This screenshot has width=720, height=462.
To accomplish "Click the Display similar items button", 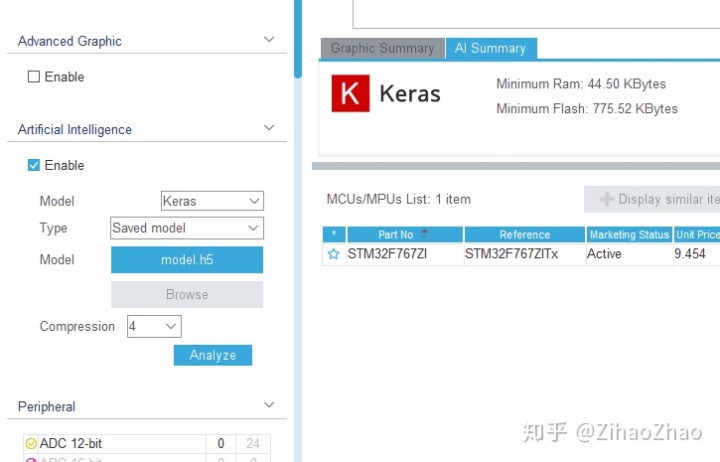I will point(652,199).
